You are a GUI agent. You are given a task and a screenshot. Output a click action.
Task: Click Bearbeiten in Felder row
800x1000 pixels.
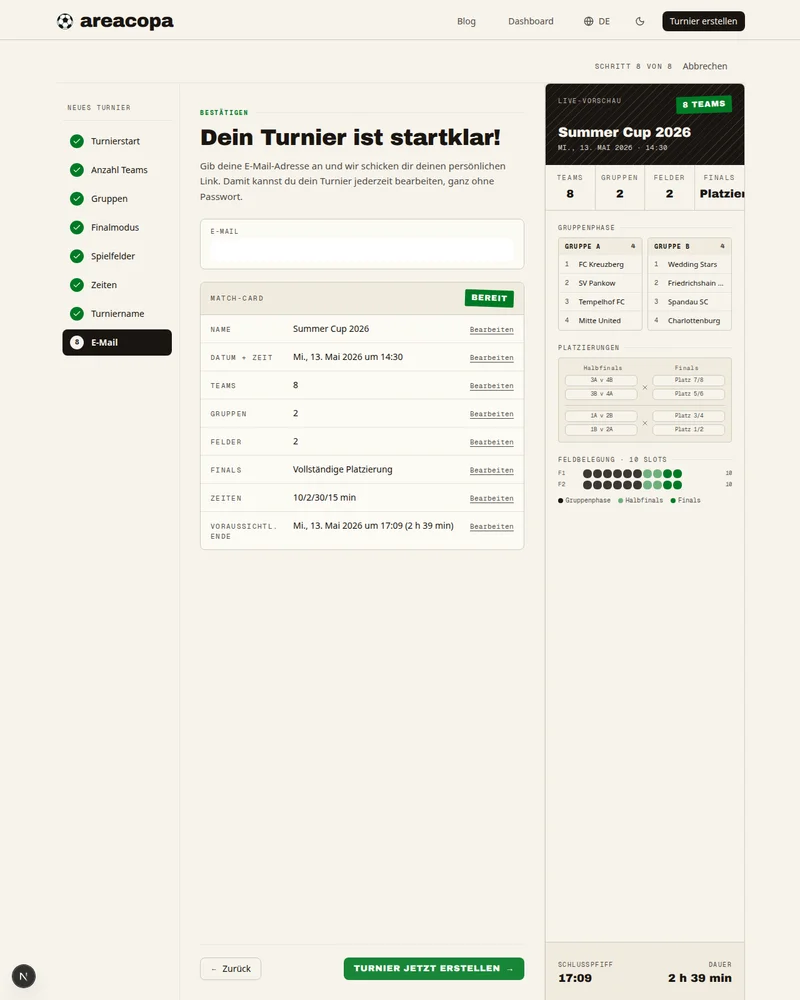pos(491,442)
